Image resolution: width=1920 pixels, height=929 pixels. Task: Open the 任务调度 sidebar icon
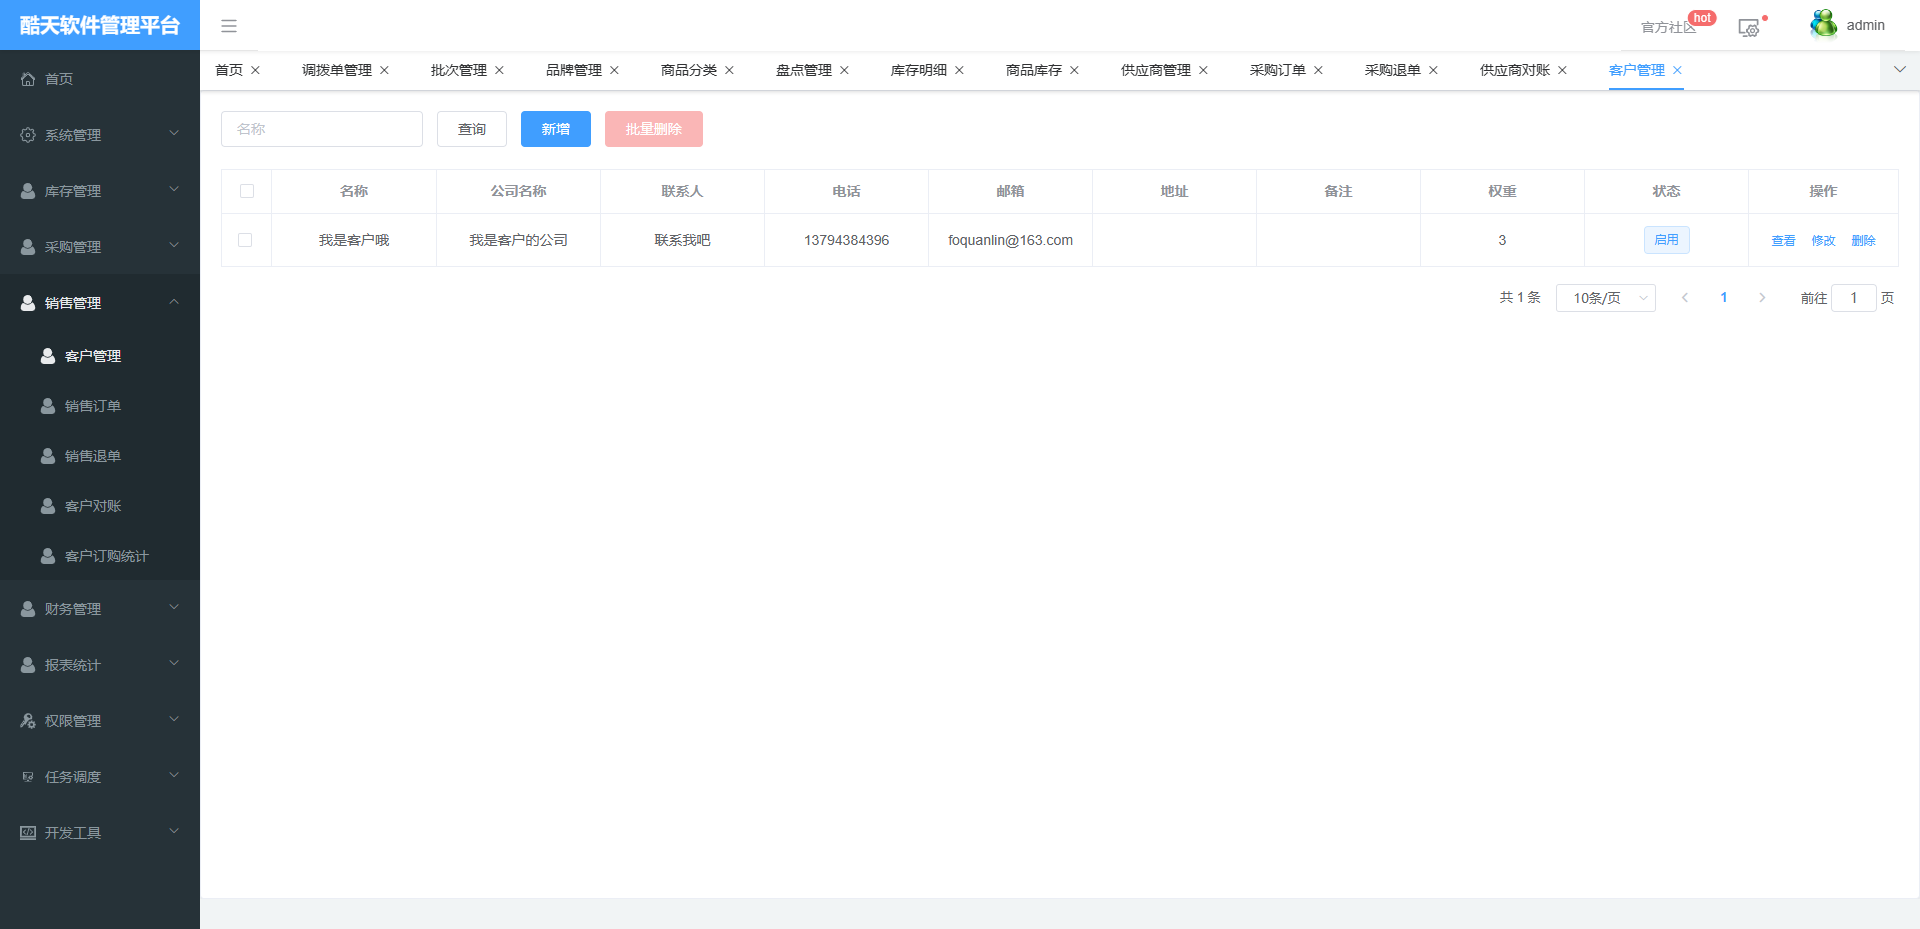click(27, 776)
